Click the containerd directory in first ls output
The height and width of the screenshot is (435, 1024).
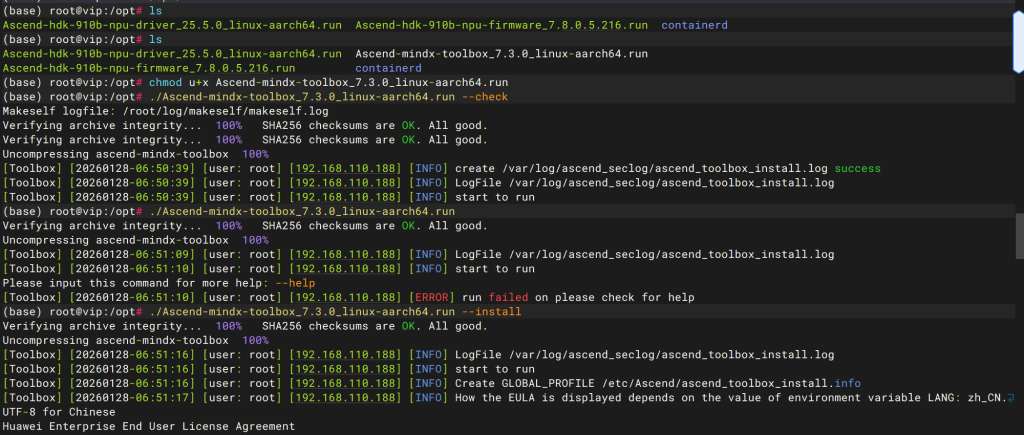pos(694,24)
